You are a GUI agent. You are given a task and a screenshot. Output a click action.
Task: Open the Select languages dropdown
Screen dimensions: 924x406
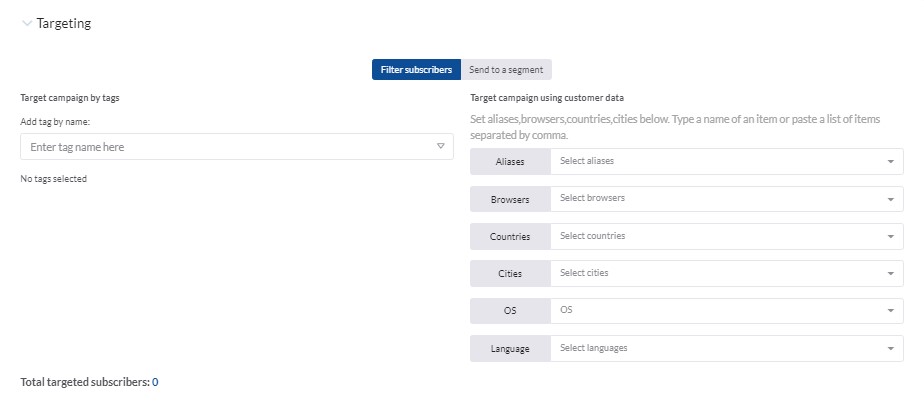(x=727, y=348)
